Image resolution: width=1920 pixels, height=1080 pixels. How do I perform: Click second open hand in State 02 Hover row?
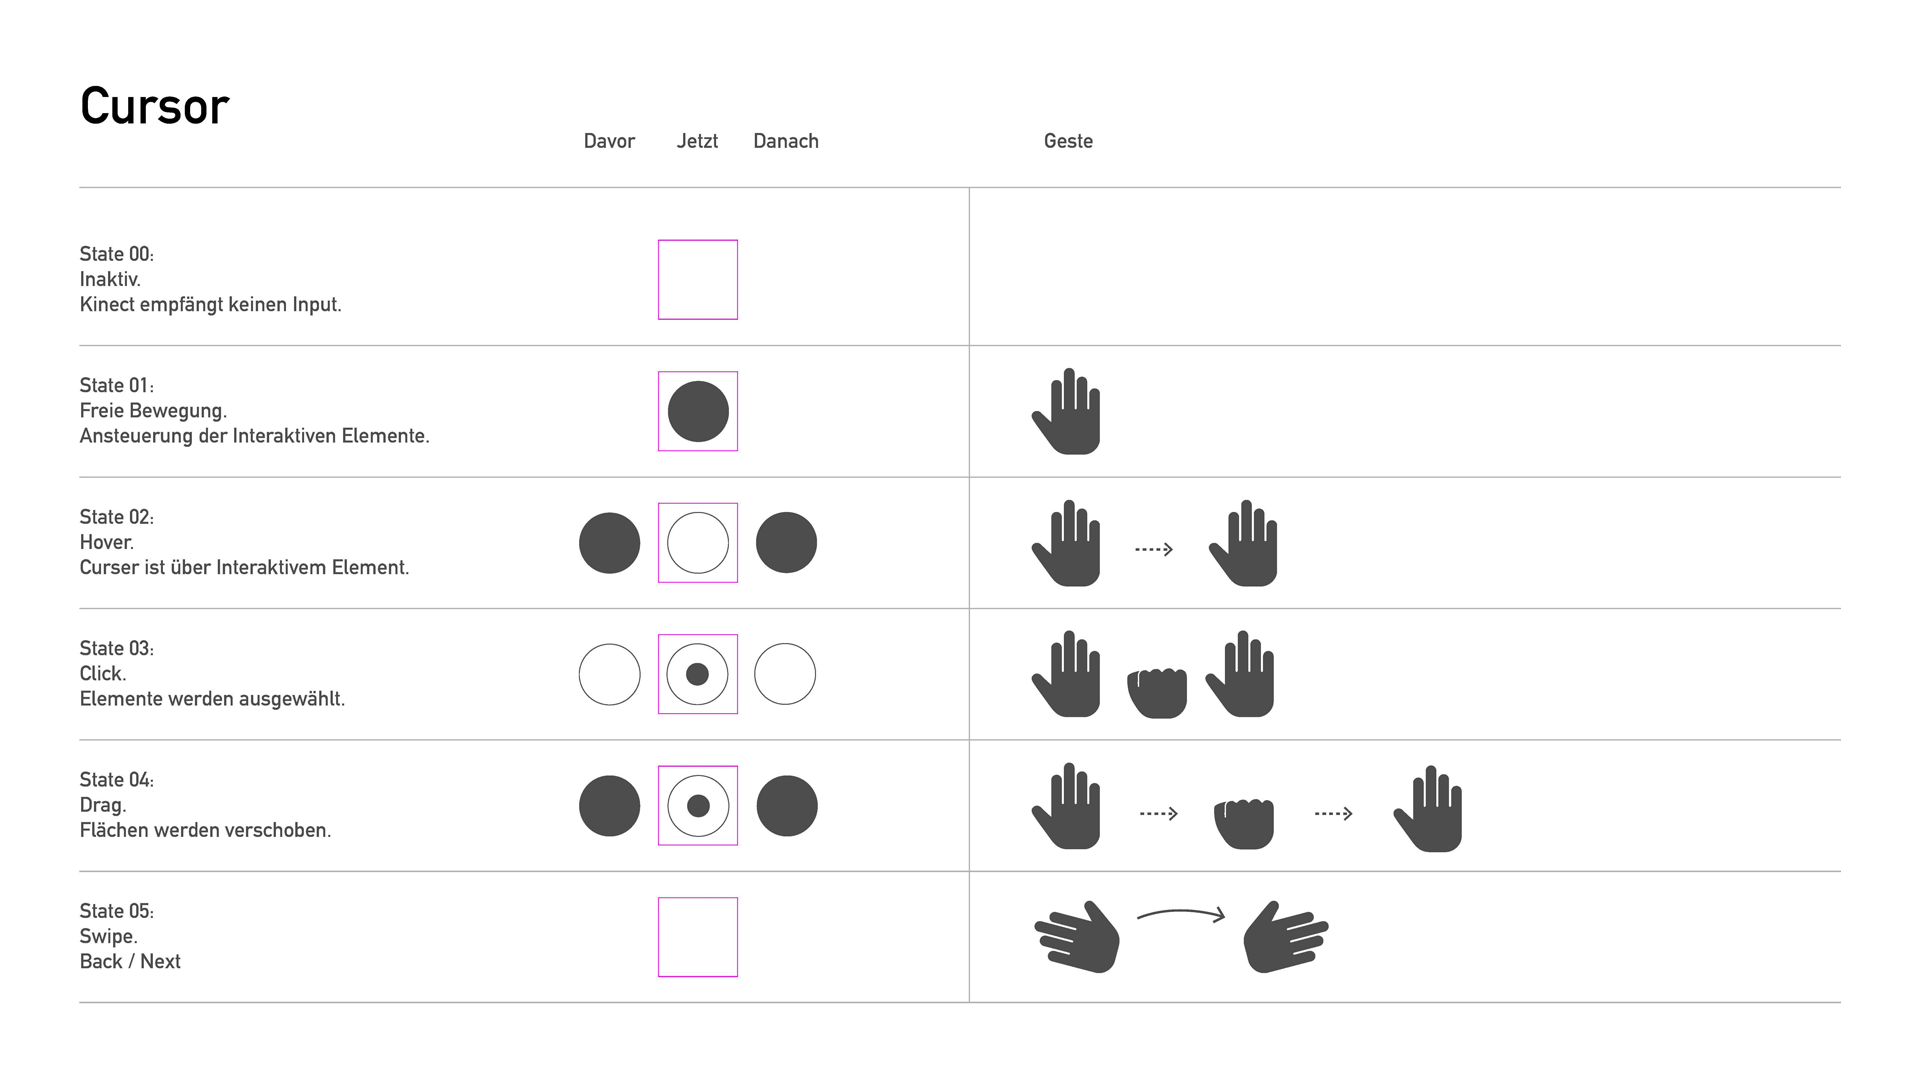click(1243, 543)
